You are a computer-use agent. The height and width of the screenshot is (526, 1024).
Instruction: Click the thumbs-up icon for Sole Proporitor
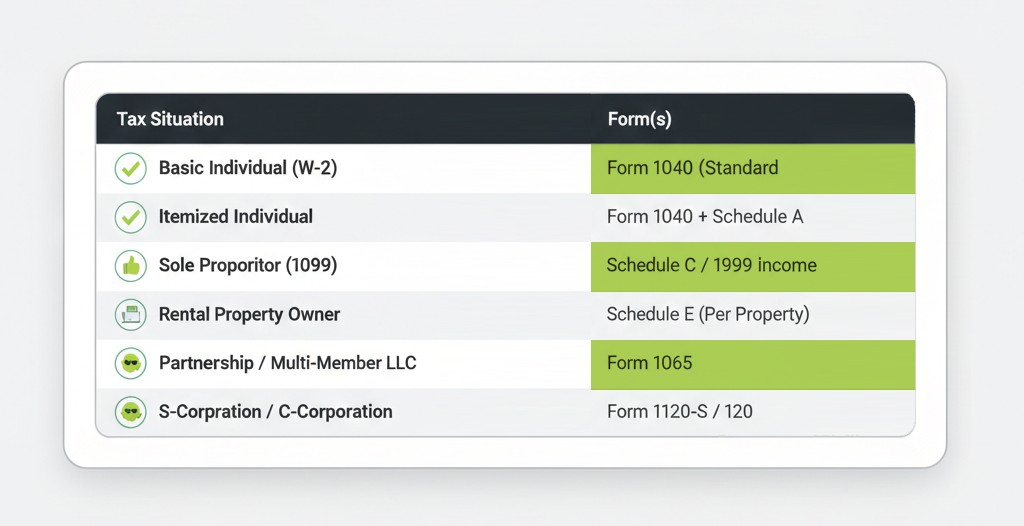click(130, 265)
